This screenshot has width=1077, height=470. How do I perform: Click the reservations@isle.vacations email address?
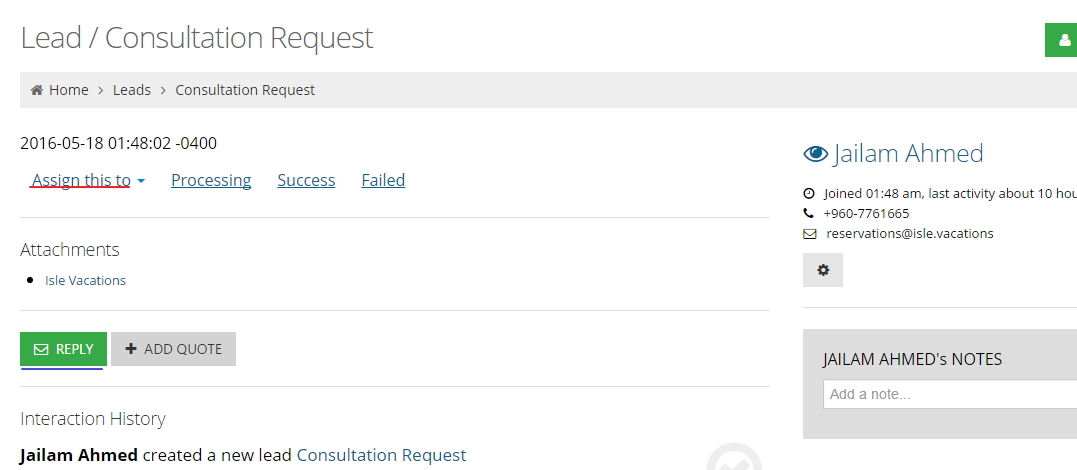[910, 234]
